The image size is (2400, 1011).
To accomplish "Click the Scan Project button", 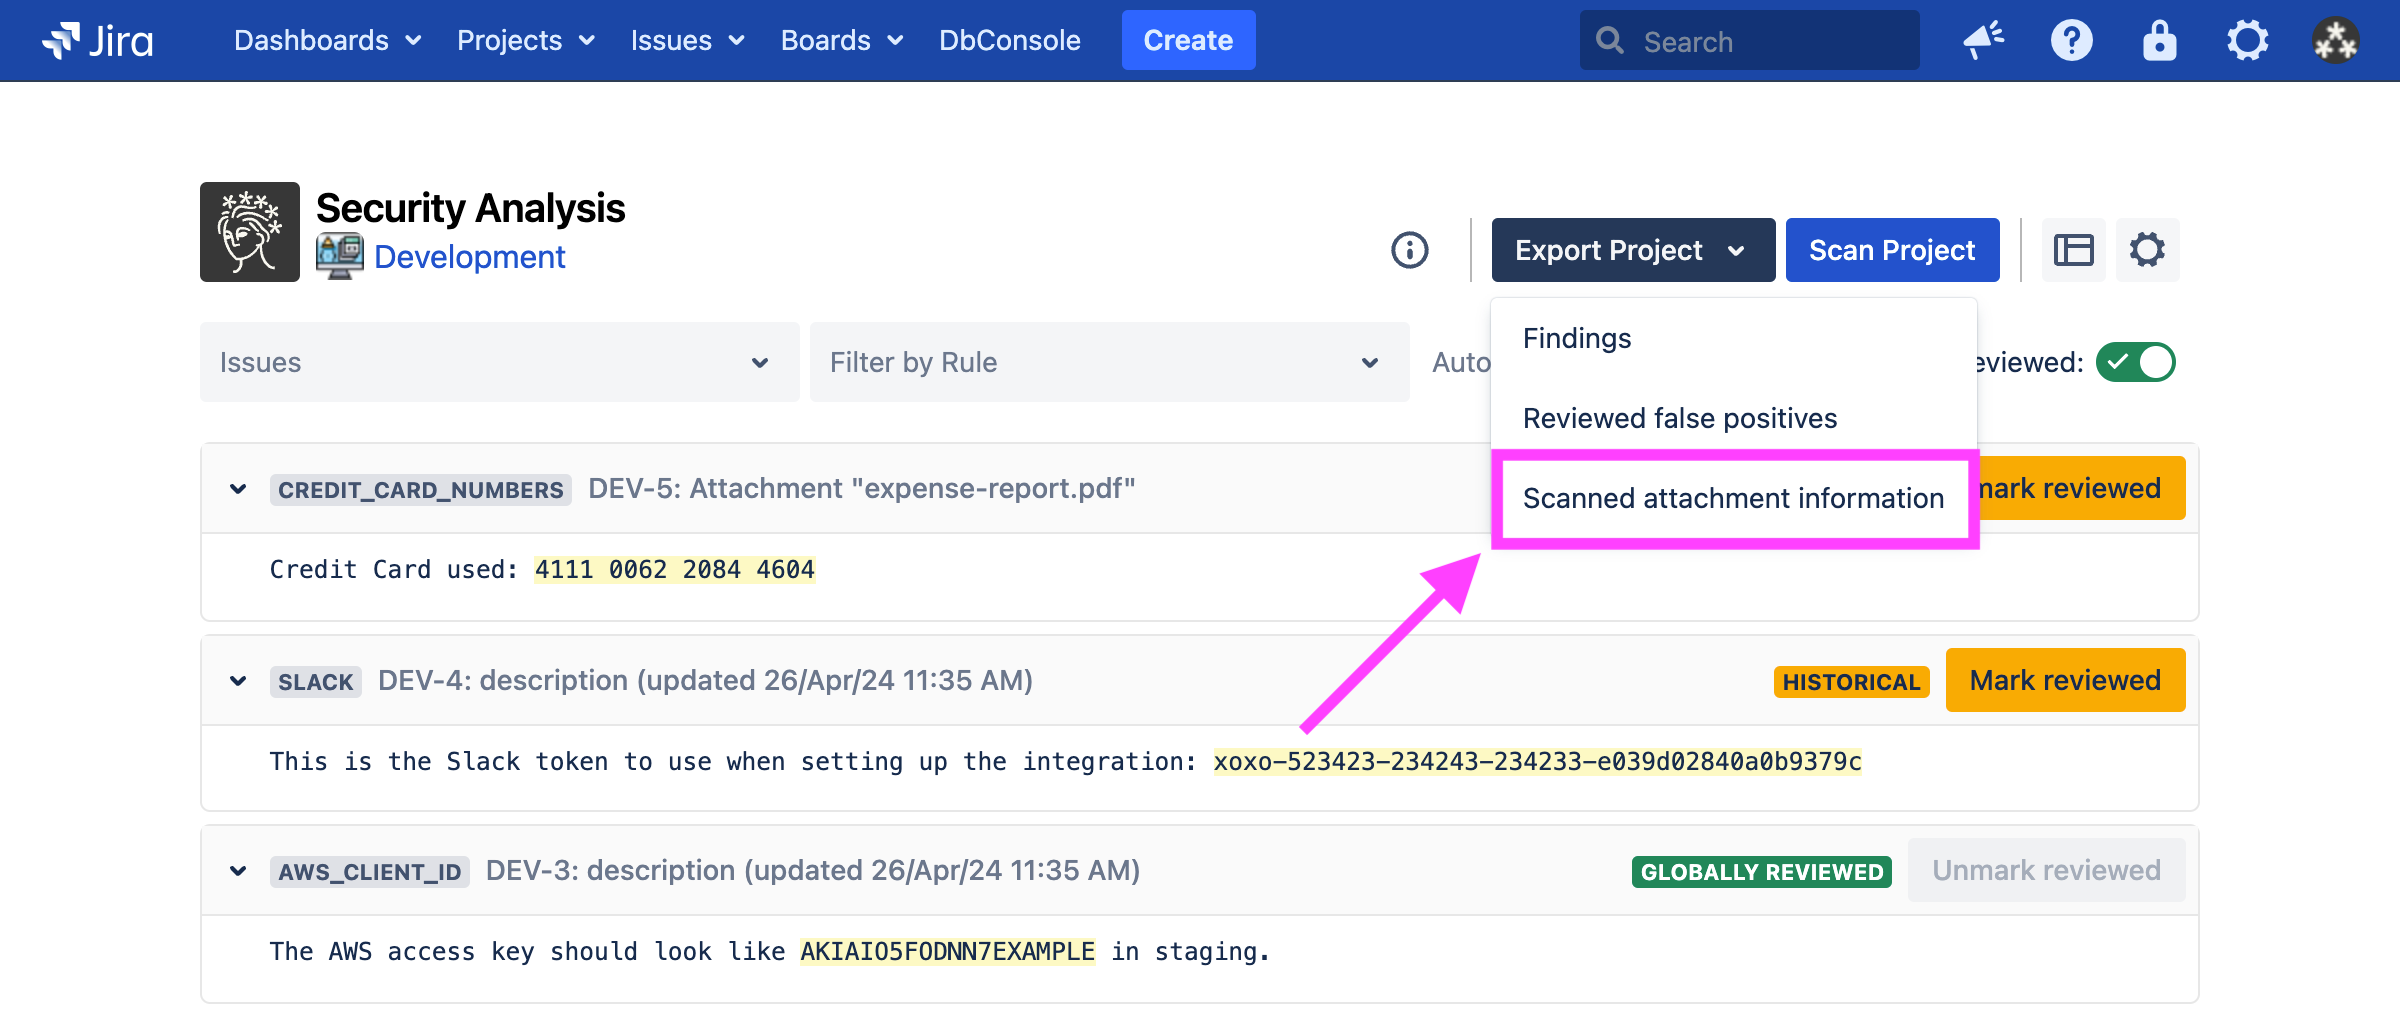I will coord(1892,250).
